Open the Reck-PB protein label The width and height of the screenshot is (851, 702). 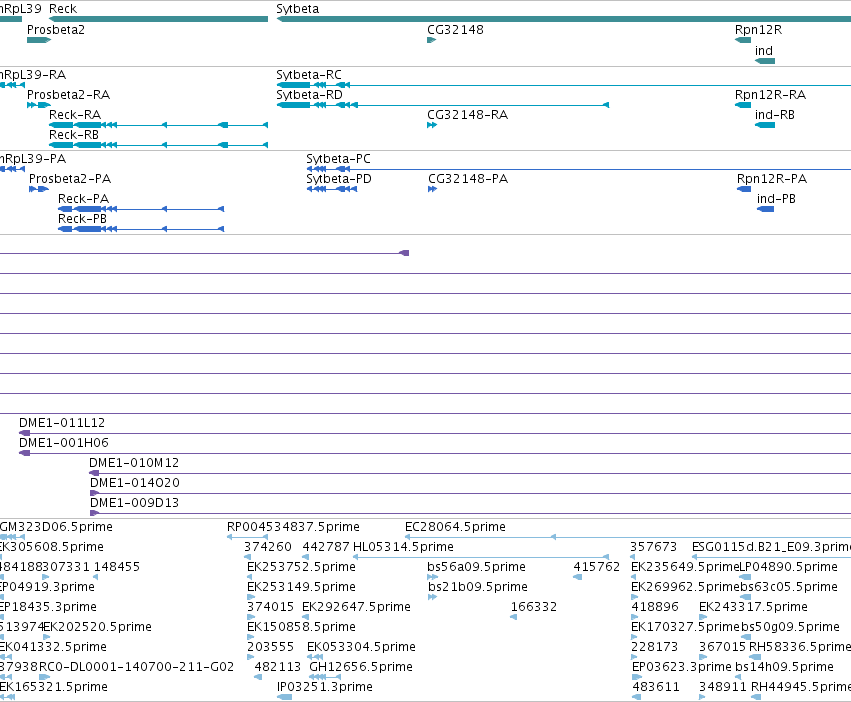coord(82,219)
